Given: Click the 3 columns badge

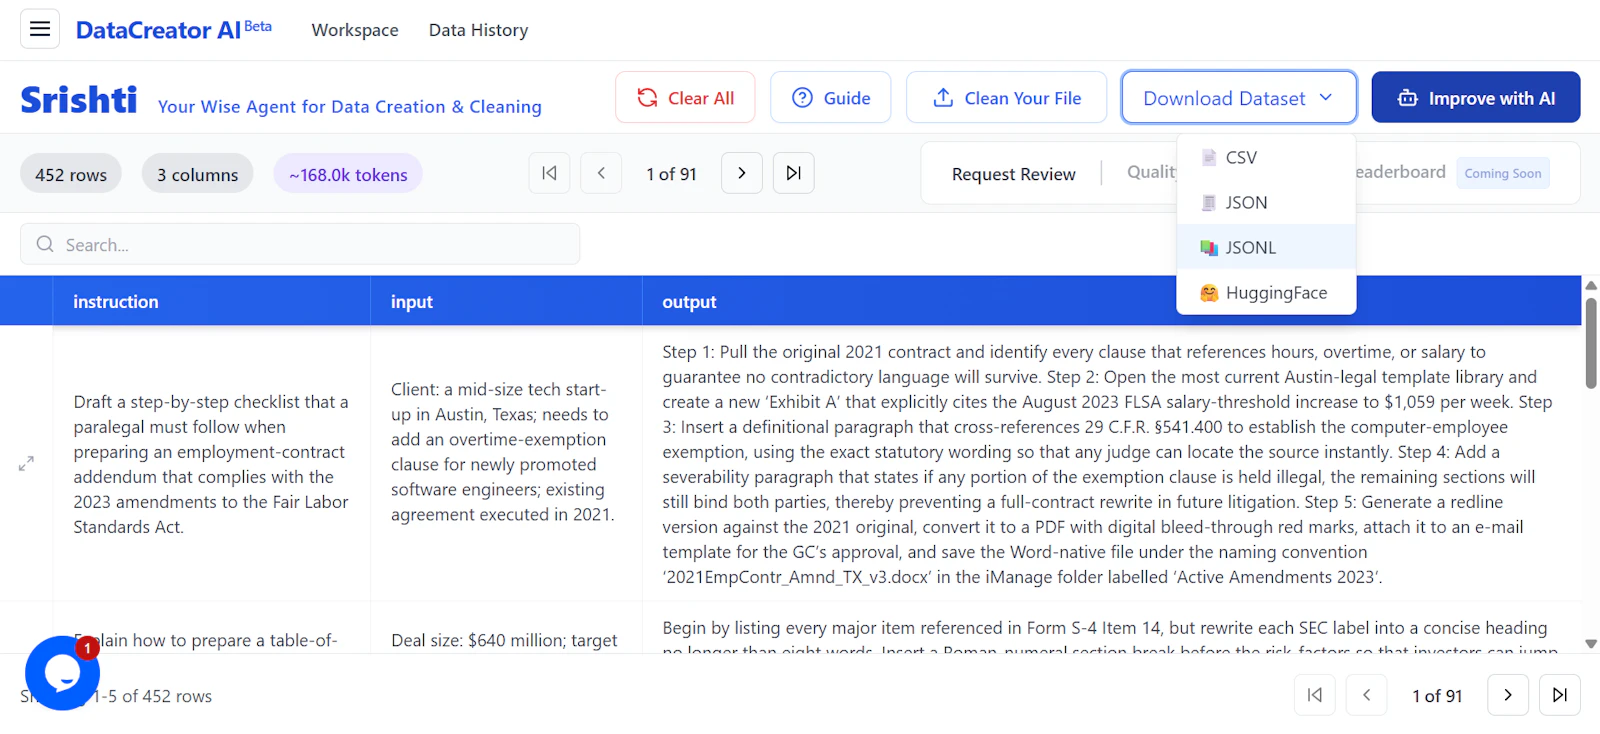Looking at the screenshot, I should coord(198,174).
